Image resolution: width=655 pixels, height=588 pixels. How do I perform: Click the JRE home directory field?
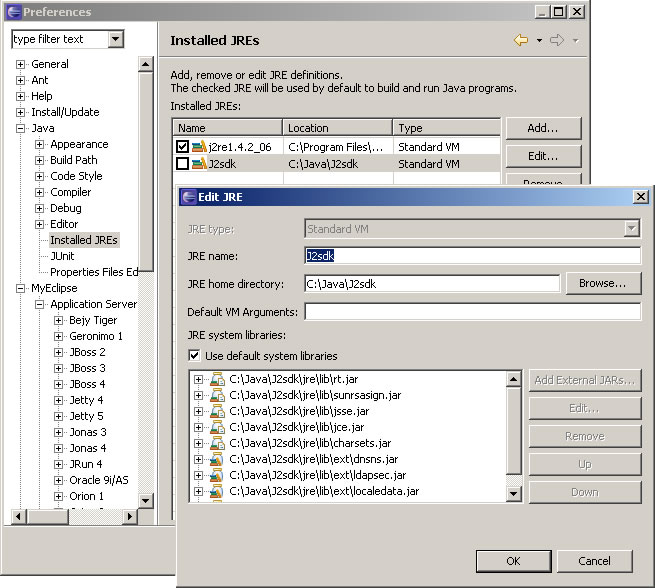pos(432,284)
